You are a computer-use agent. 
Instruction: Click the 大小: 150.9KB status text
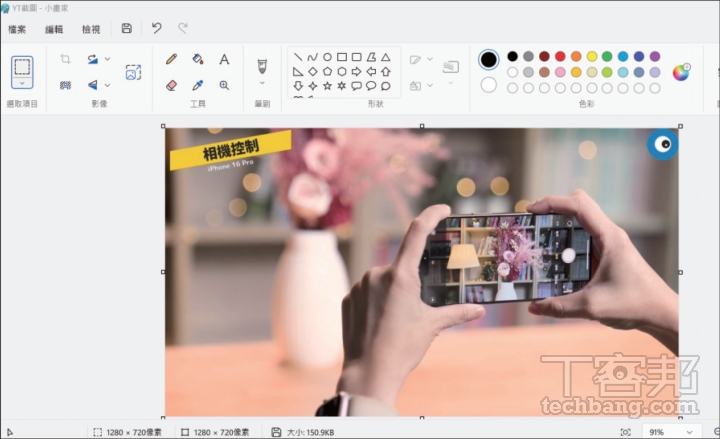(310, 432)
